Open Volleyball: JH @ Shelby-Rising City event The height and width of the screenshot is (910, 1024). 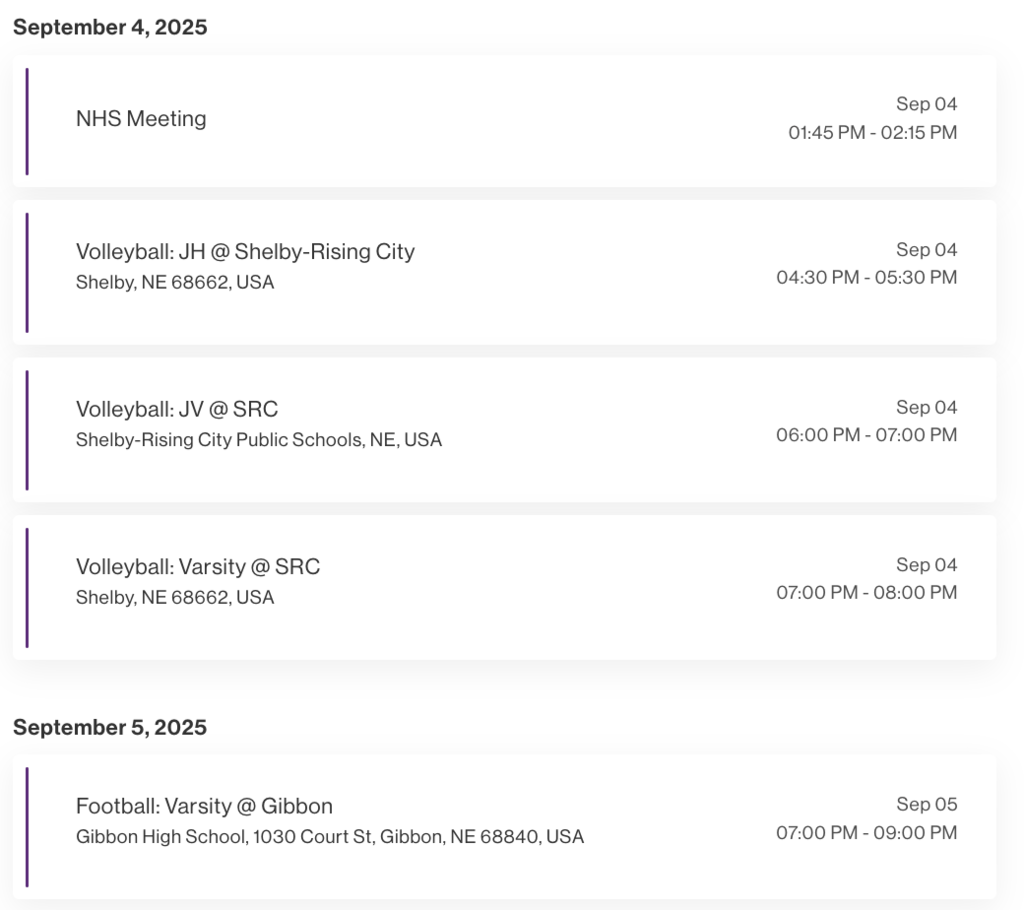(504, 272)
